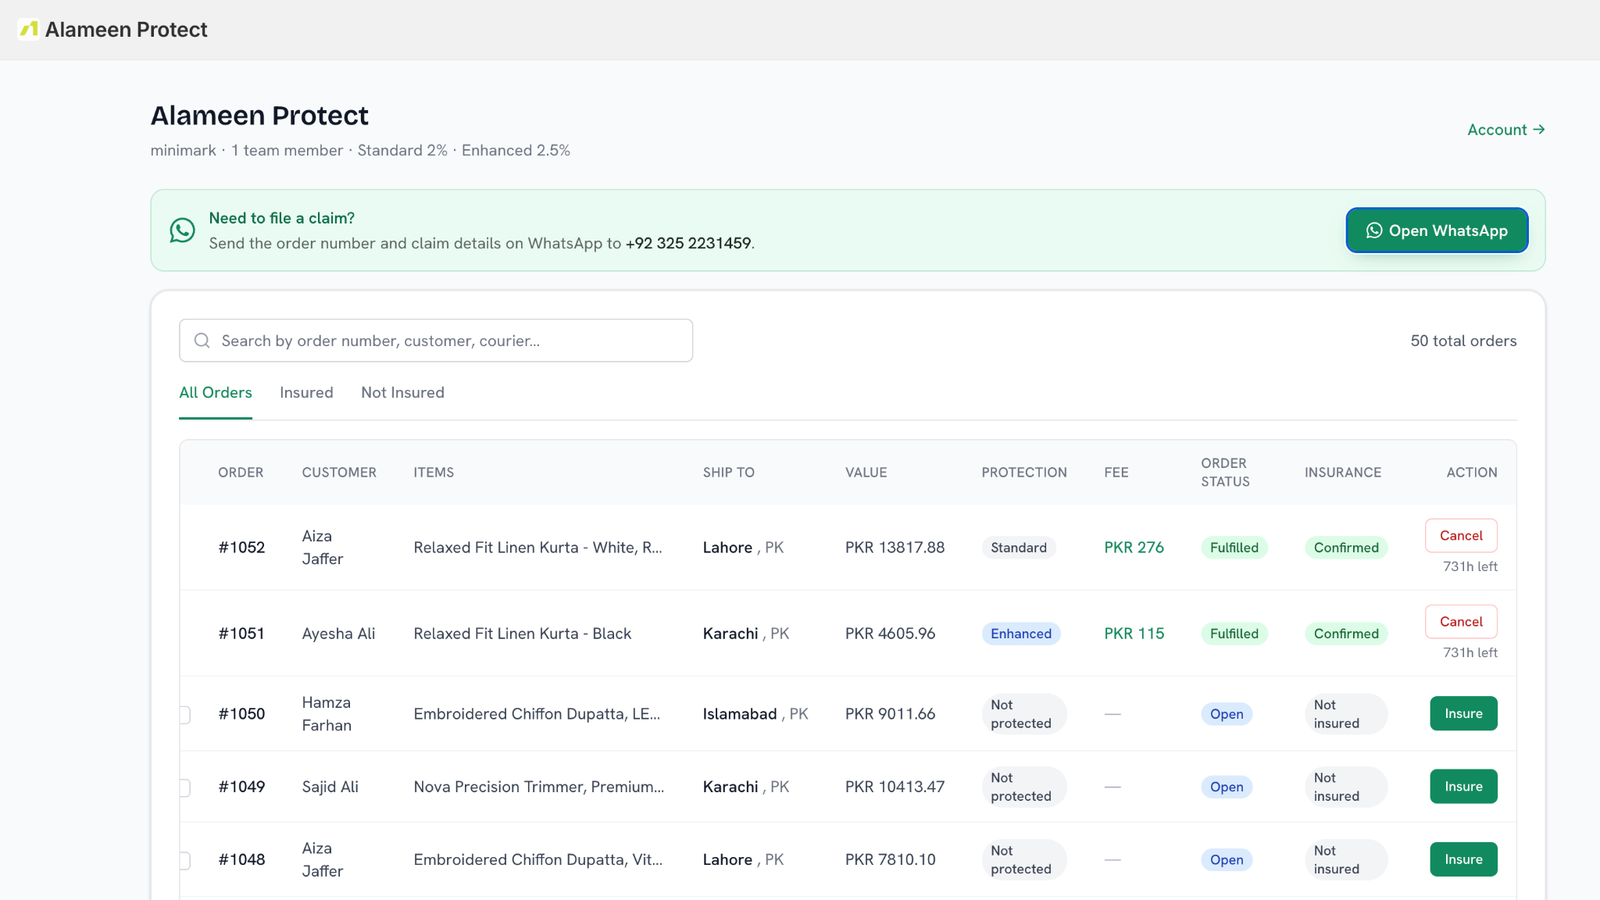Click 'Relaxed Fit Linen Kurta - Black' item
1600x900 pixels.
pyautogui.click(x=523, y=633)
